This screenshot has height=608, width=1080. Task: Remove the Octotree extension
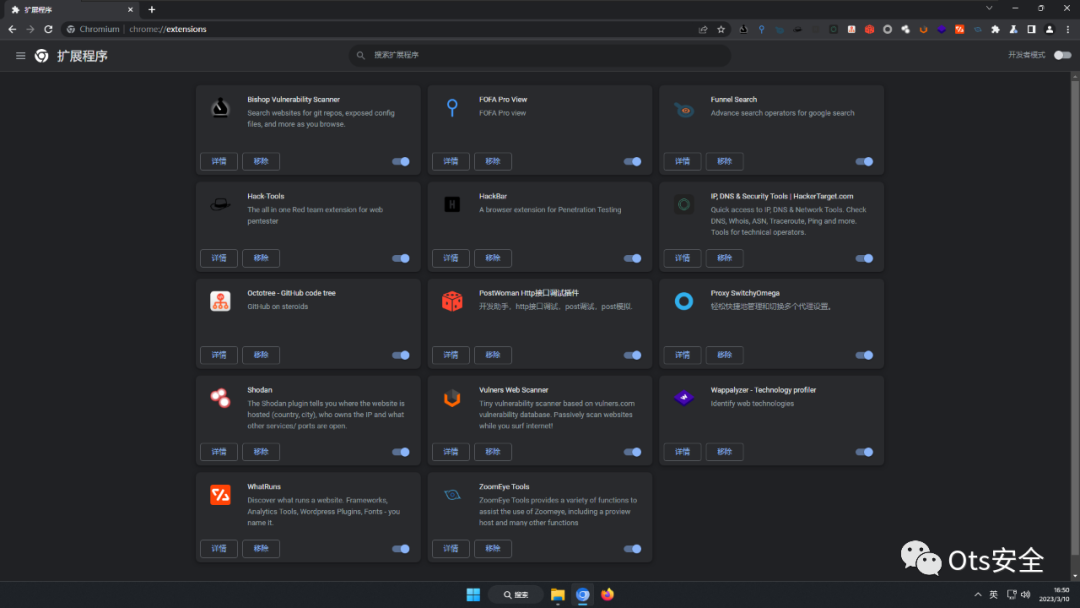(x=261, y=355)
